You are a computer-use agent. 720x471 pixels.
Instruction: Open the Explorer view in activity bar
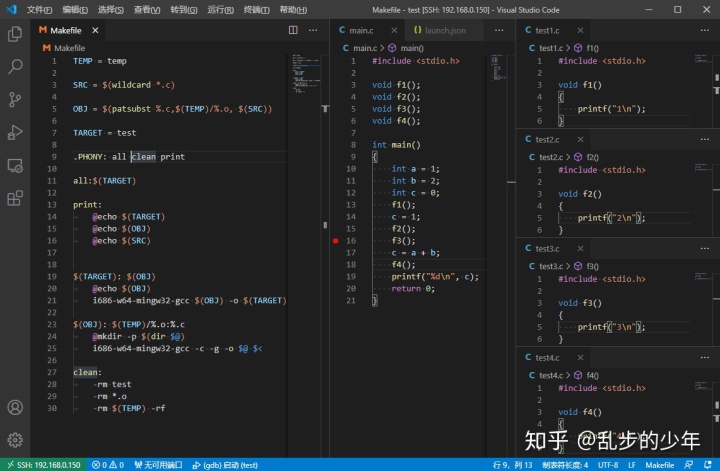(15, 34)
